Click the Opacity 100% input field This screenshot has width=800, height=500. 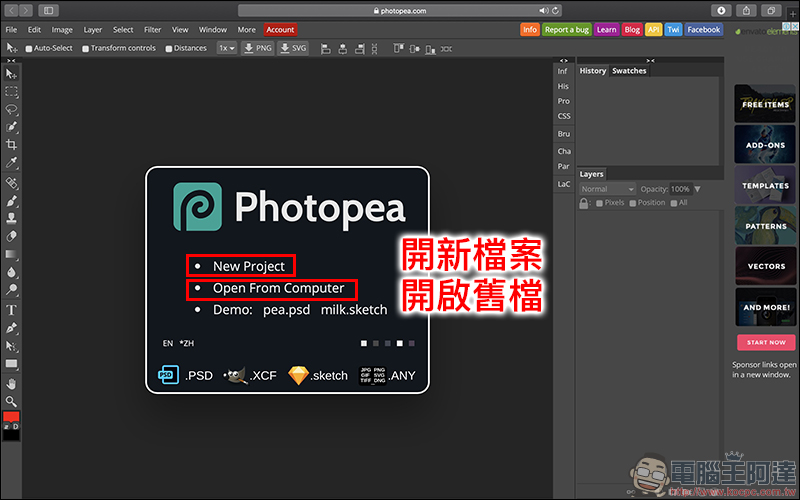680,189
